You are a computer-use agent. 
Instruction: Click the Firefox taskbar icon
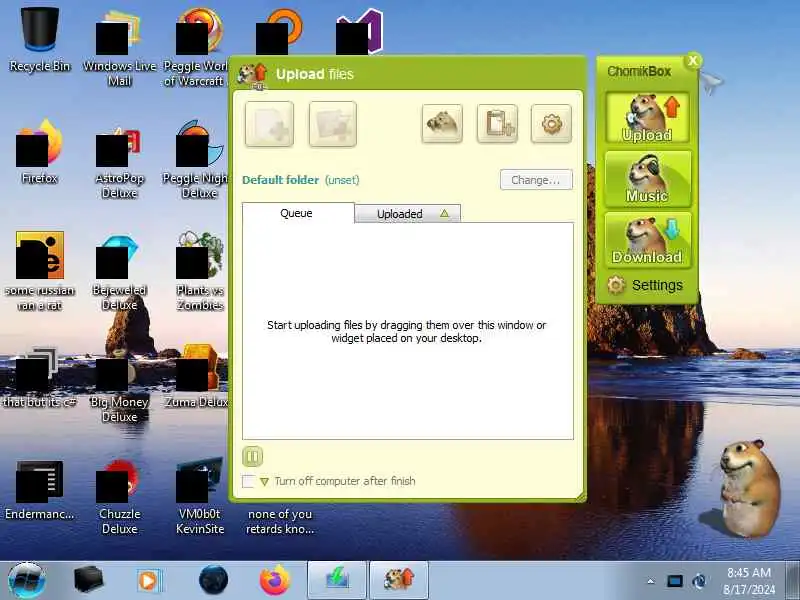coord(274,581)
